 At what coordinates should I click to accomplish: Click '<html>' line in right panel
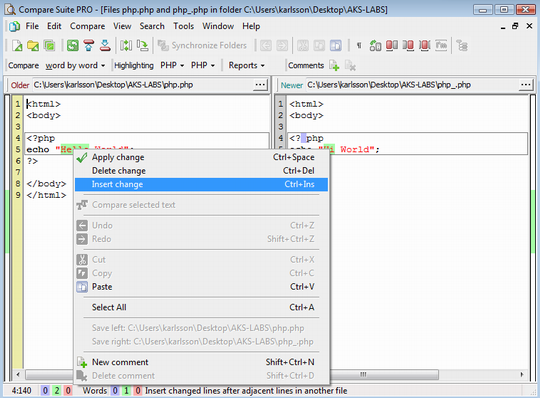(307, 104)
